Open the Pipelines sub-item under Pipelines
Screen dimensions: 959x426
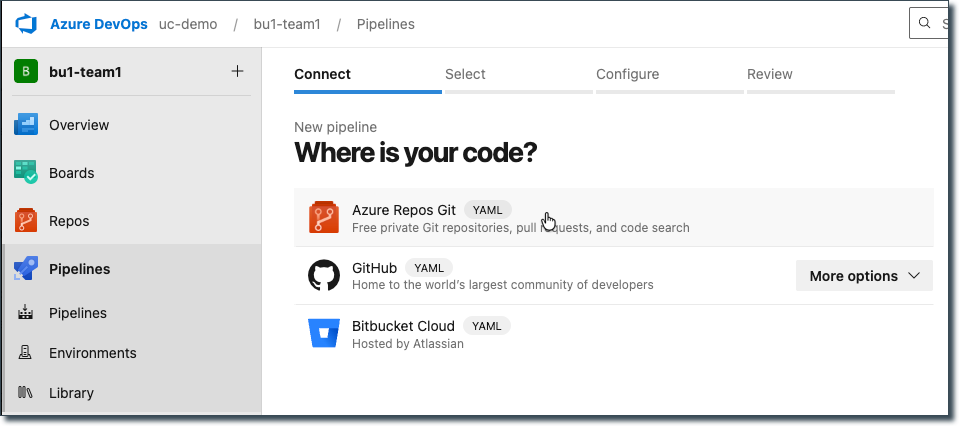78,313
